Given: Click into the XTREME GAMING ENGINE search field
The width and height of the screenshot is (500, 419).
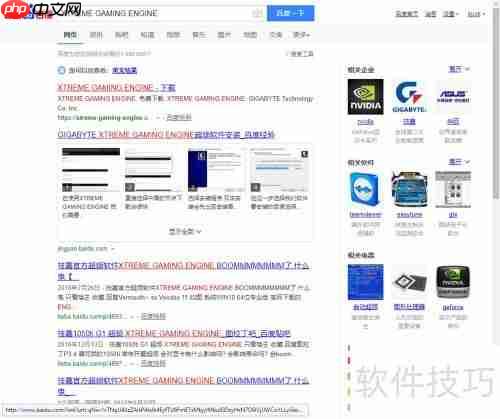Looking at the screenshot, I should tap(160, 13).
